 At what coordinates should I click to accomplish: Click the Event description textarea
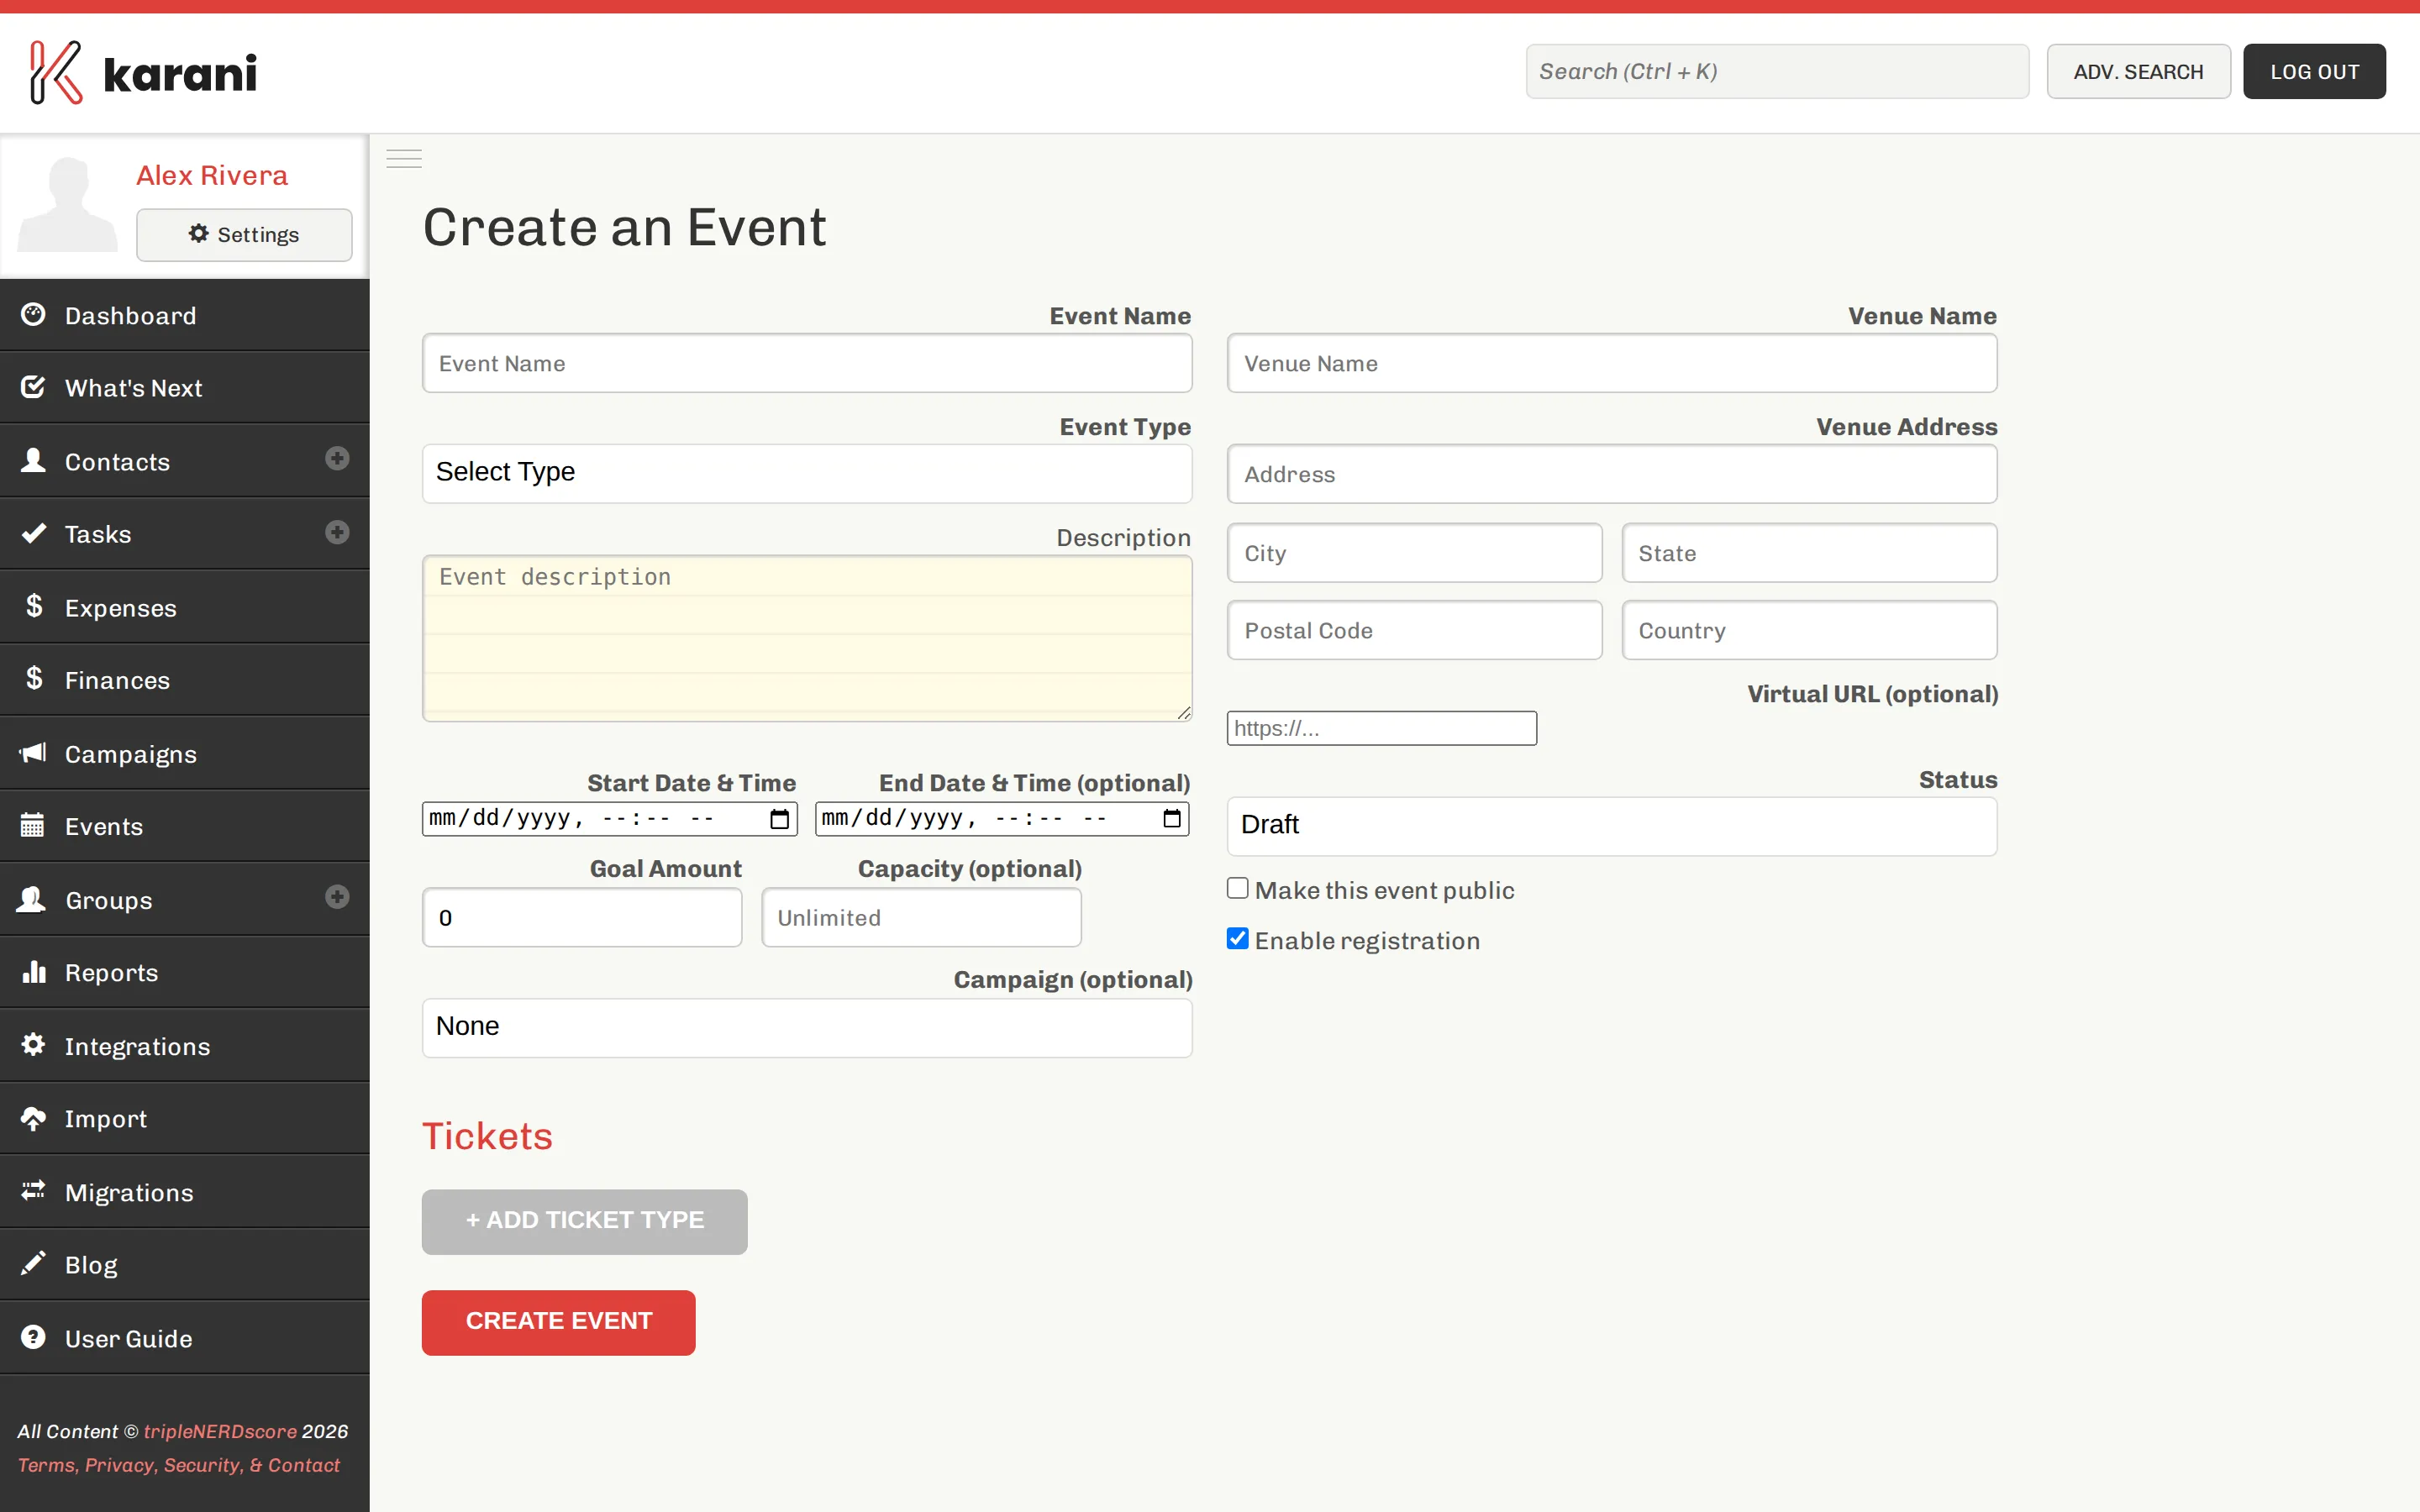[807, 638]
